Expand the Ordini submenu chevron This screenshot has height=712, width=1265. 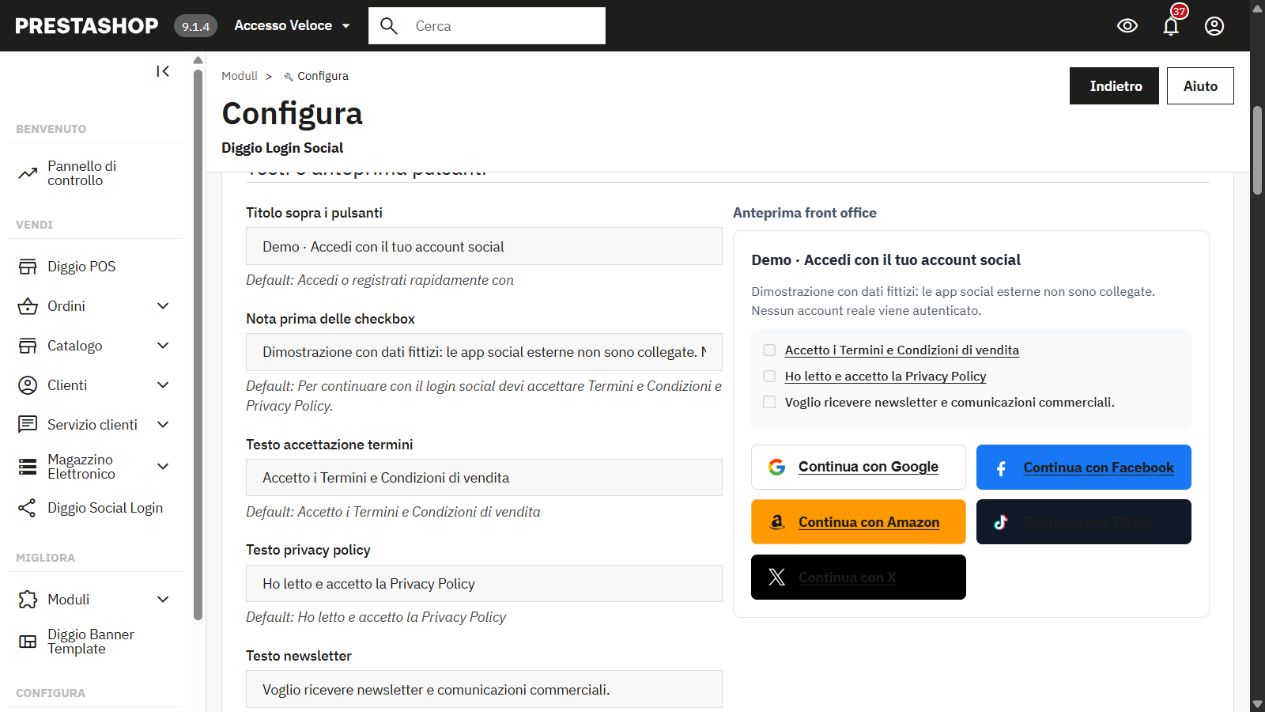click(163, 306)
